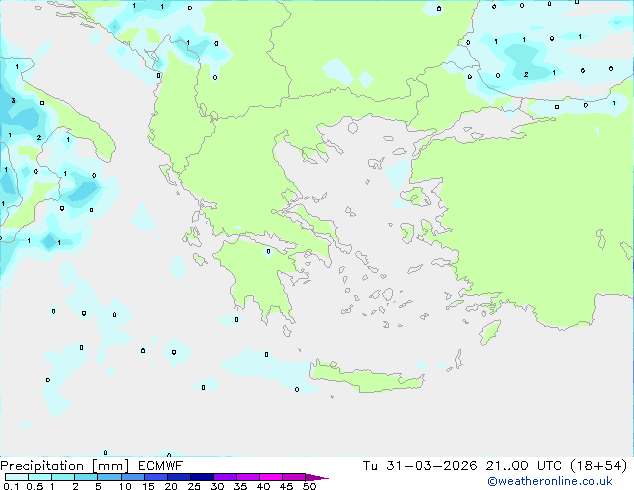
Task: Click the 20–25 mm legend swatch
Action: tap(179, 477)
